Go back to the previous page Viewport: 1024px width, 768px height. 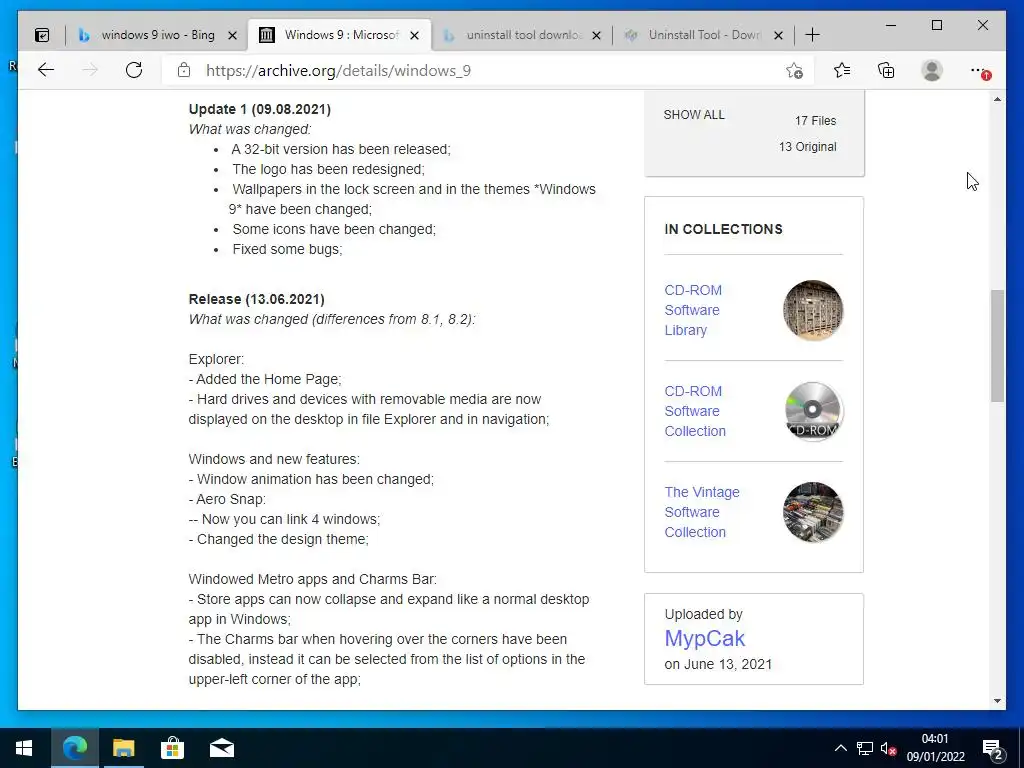coord(46,70)
